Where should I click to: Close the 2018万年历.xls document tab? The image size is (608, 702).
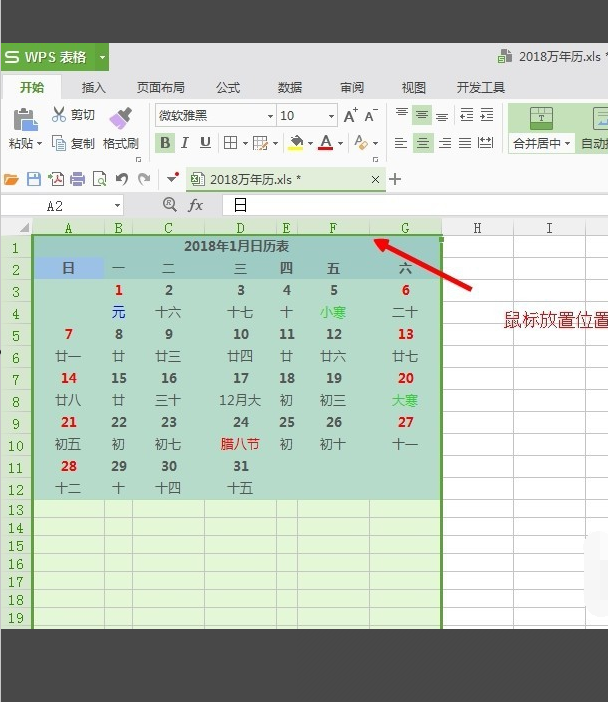(375, 180)
